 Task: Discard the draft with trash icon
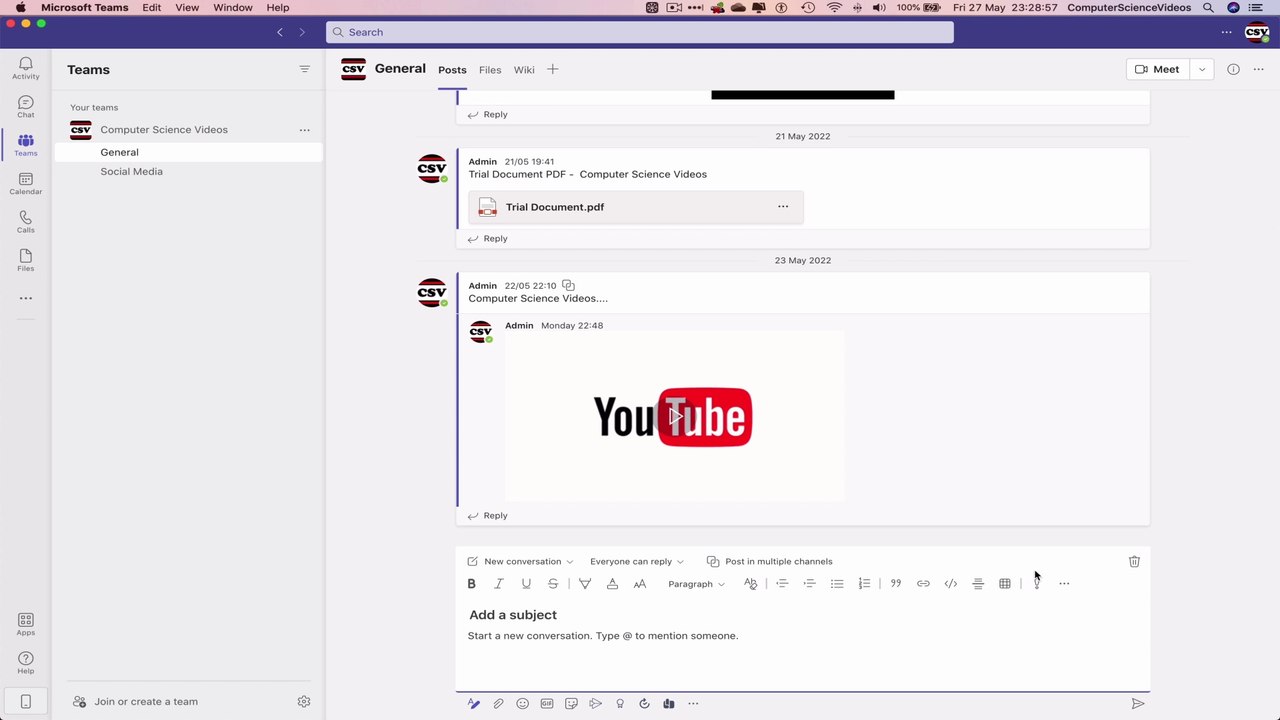click(x=1134, y=562)
